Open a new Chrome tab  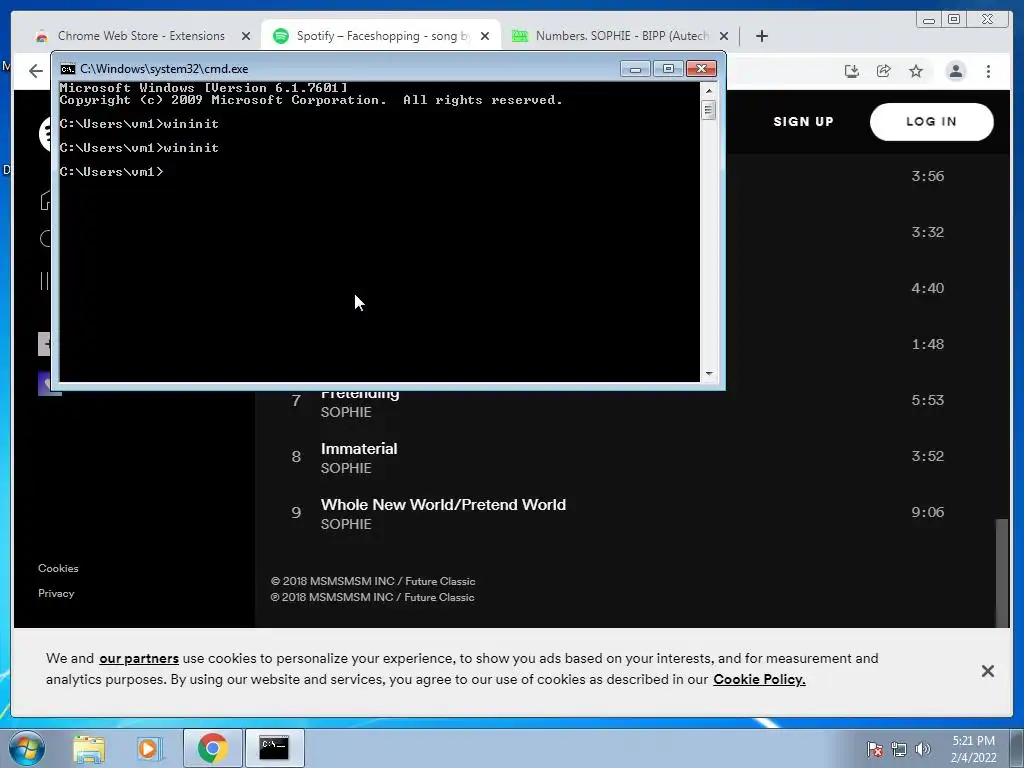point(761,36)
